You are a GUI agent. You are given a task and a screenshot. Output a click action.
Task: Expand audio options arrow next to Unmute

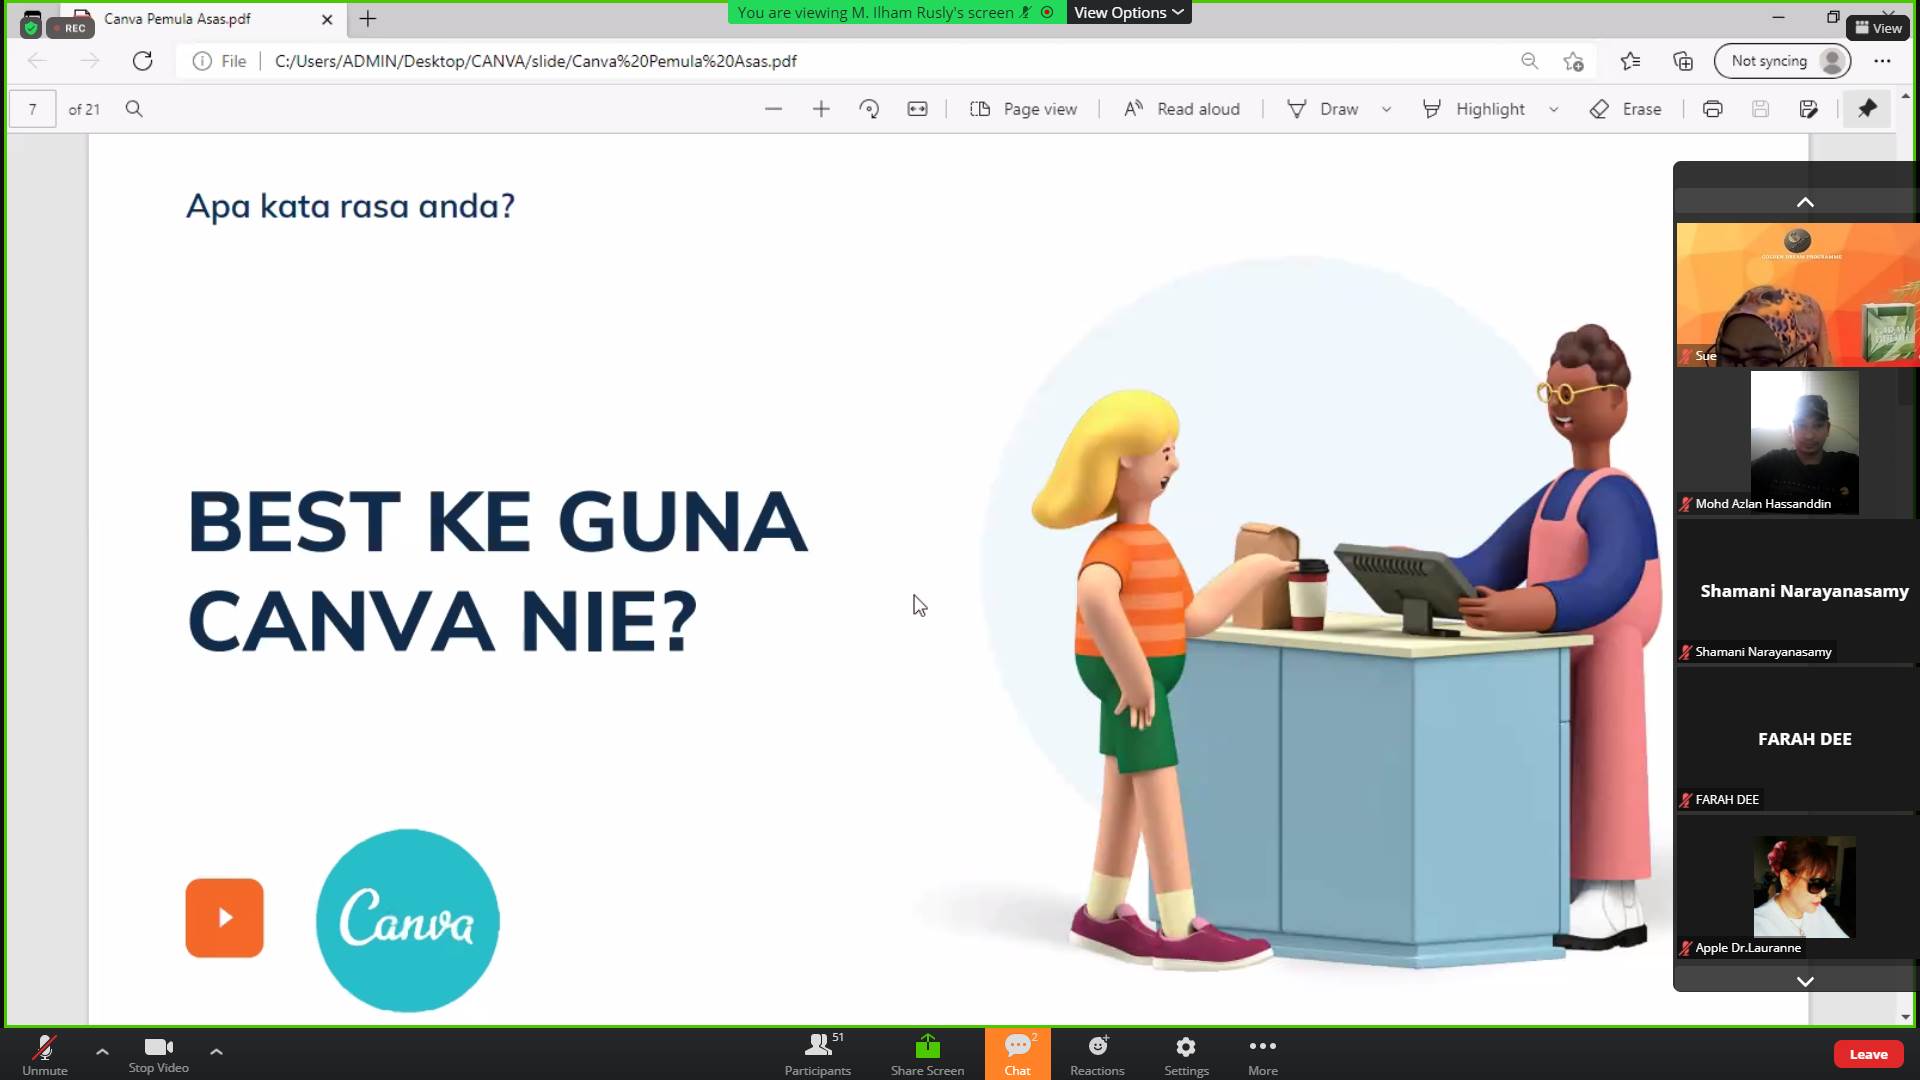102,1051
